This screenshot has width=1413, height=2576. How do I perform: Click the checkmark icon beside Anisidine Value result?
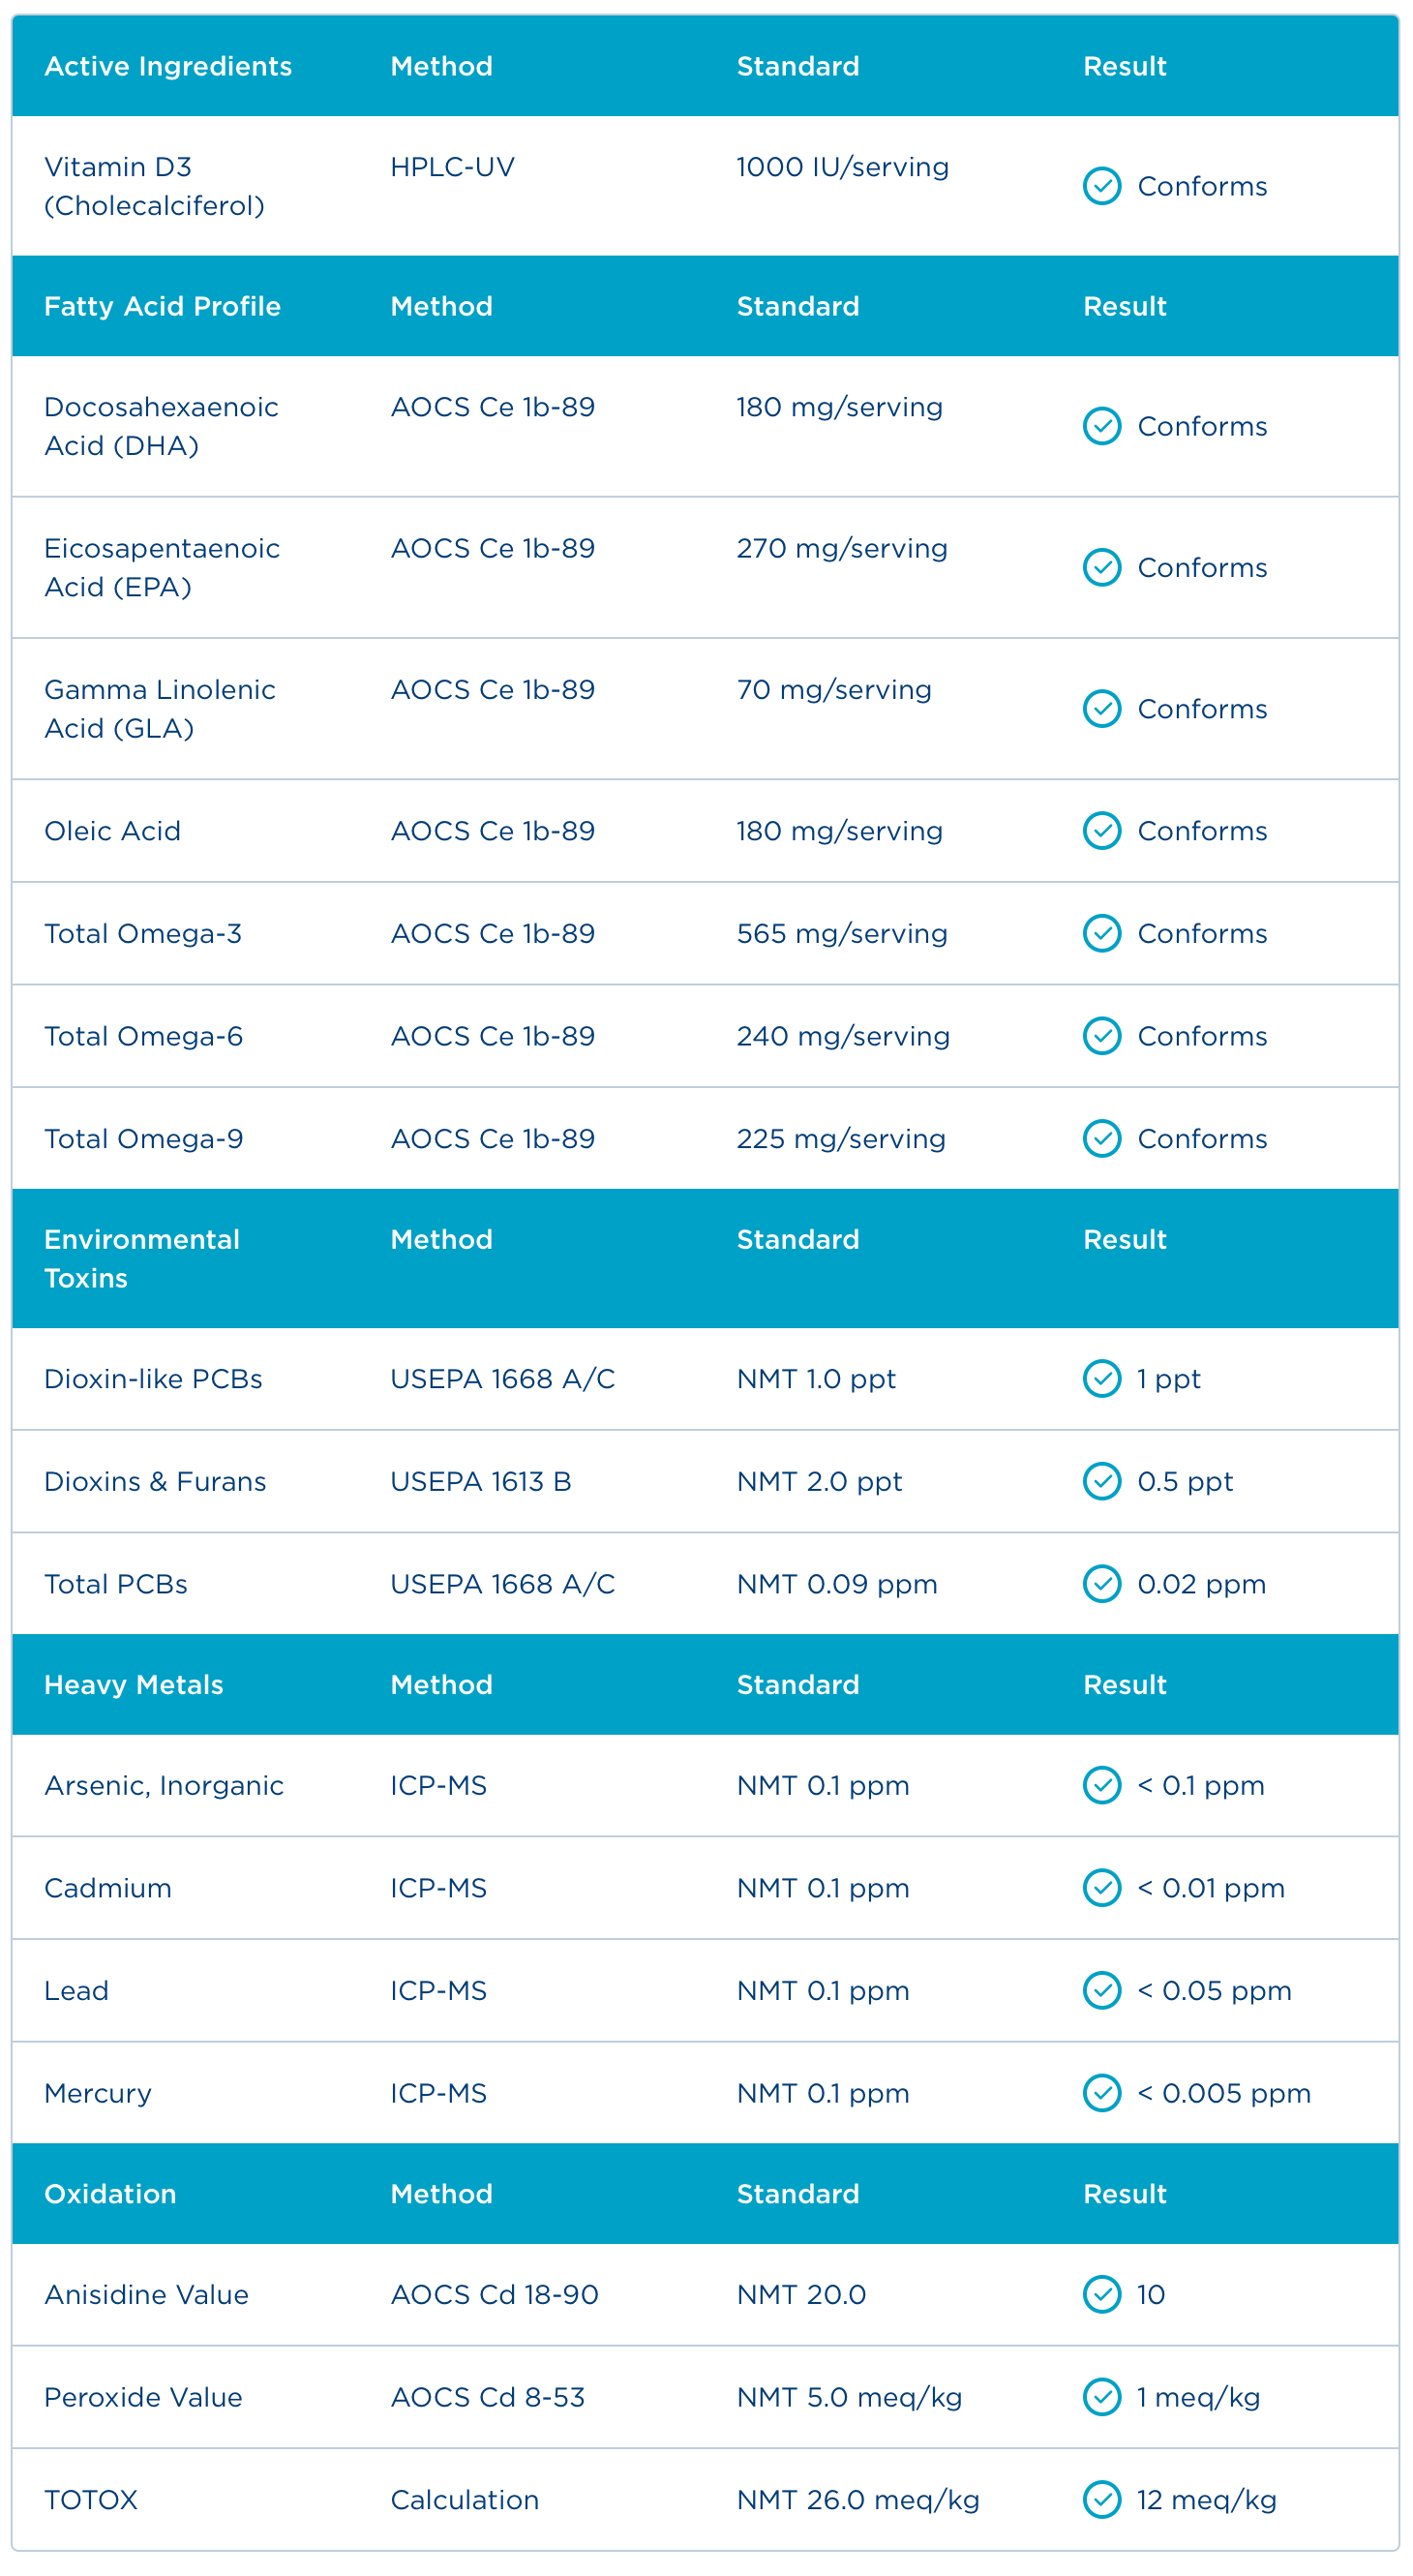click(1101, 2294)
